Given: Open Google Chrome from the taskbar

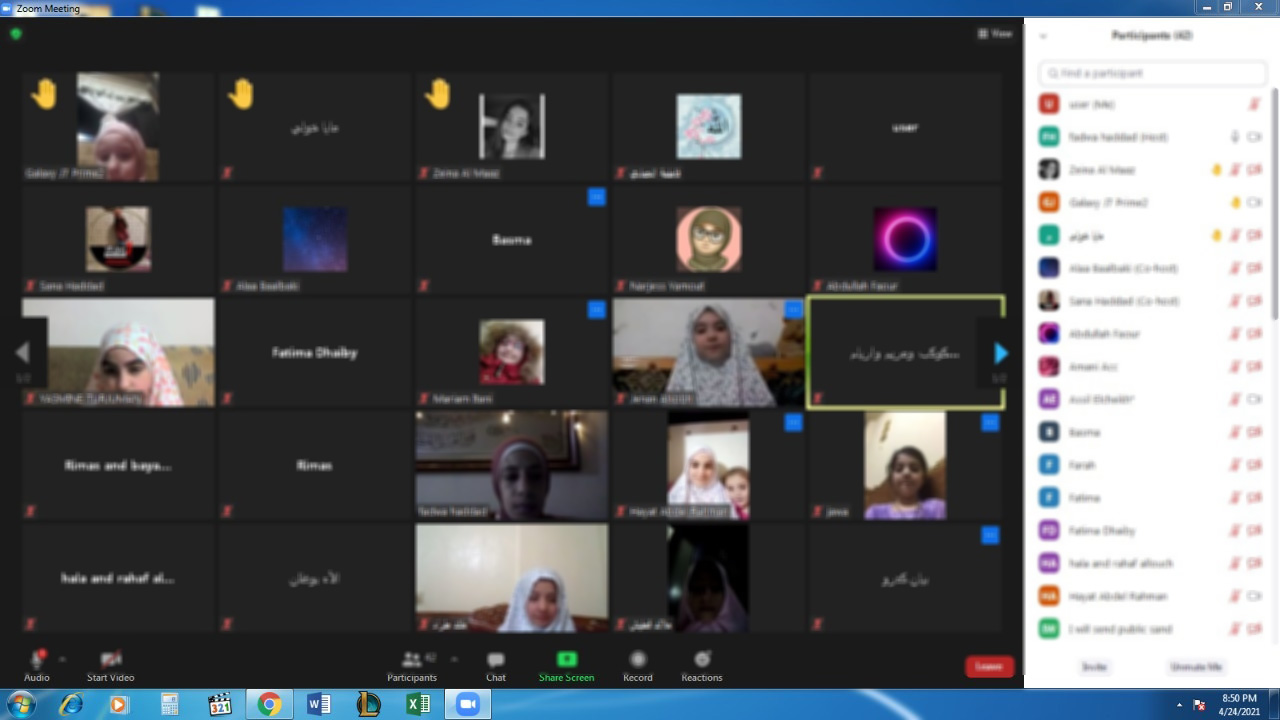Looking at the screenshot, I should (x=269, y=705).
